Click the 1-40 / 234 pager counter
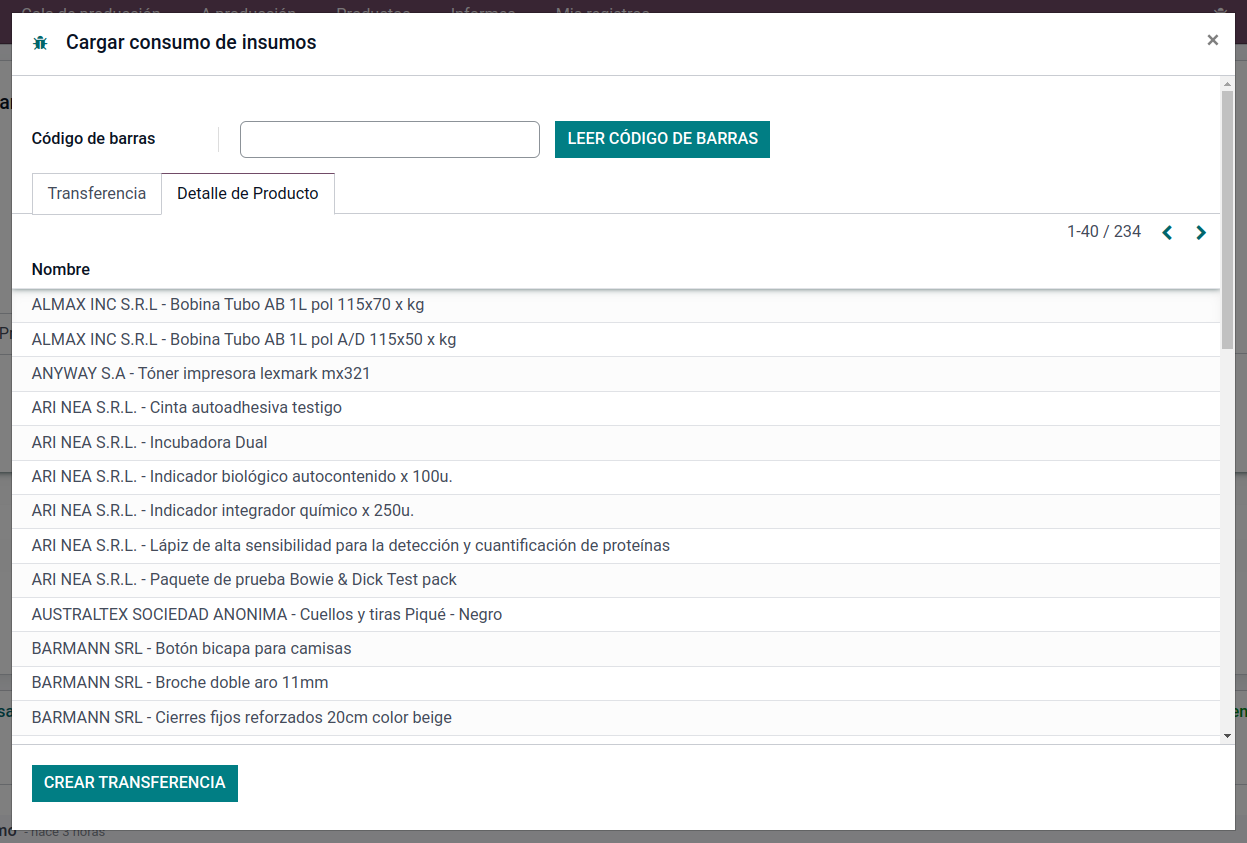1247x843 pixels. coord(1103,232)
